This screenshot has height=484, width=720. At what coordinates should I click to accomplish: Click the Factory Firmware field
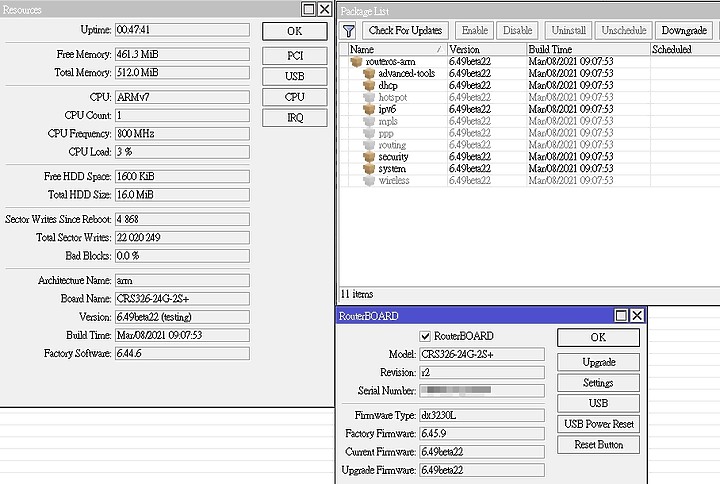click(482, 433)
